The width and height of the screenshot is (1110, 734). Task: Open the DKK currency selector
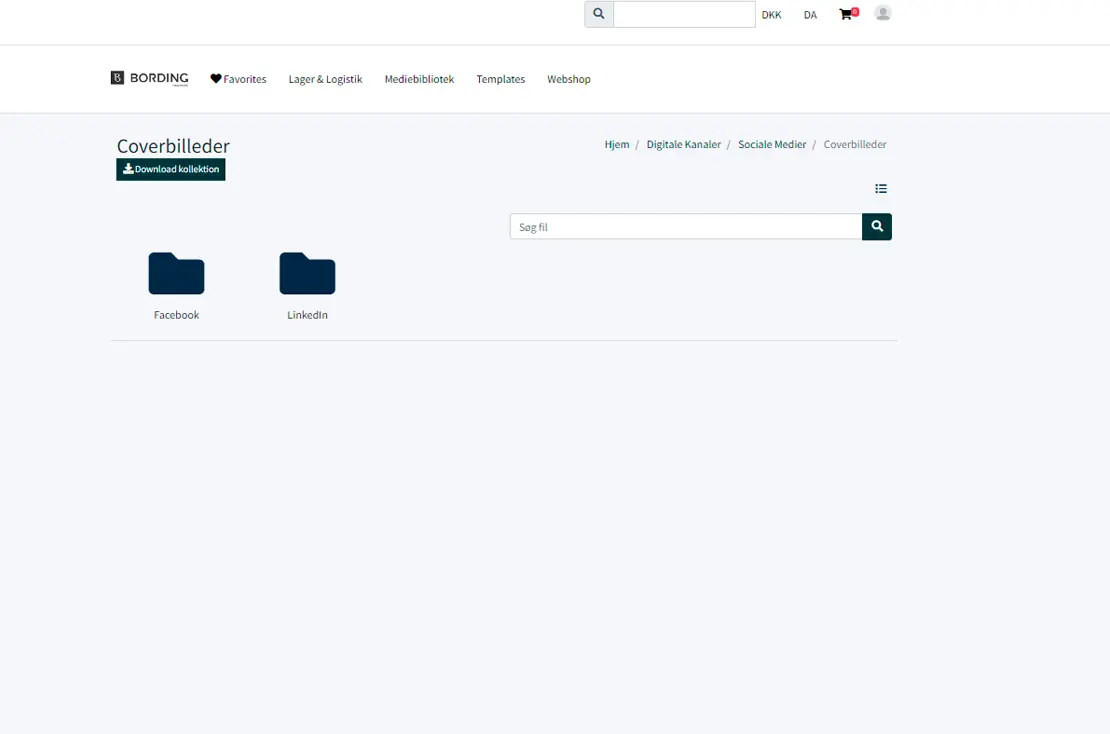click(x=771, y=15)
